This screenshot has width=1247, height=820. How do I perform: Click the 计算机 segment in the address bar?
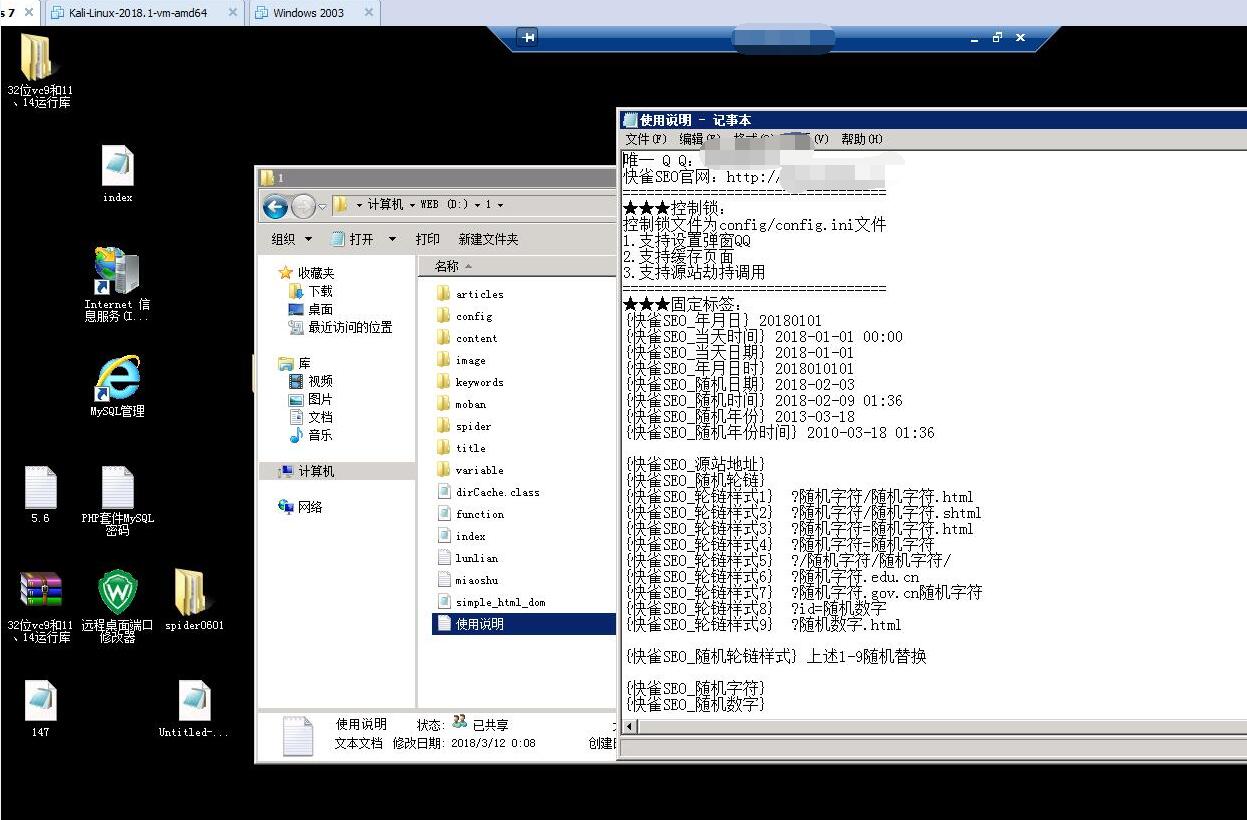point(384,205)
